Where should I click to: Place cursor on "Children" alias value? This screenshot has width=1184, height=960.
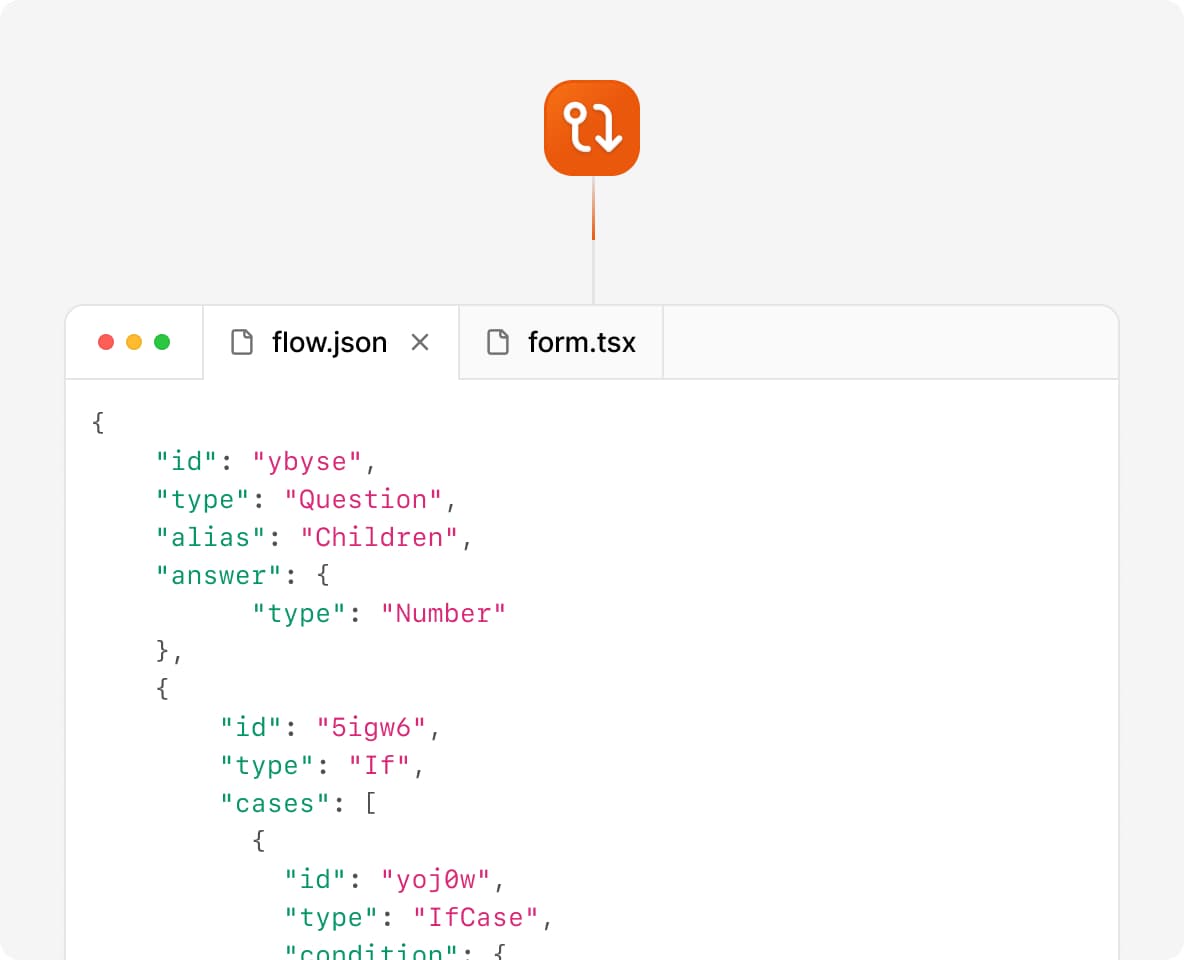(379, 538)
